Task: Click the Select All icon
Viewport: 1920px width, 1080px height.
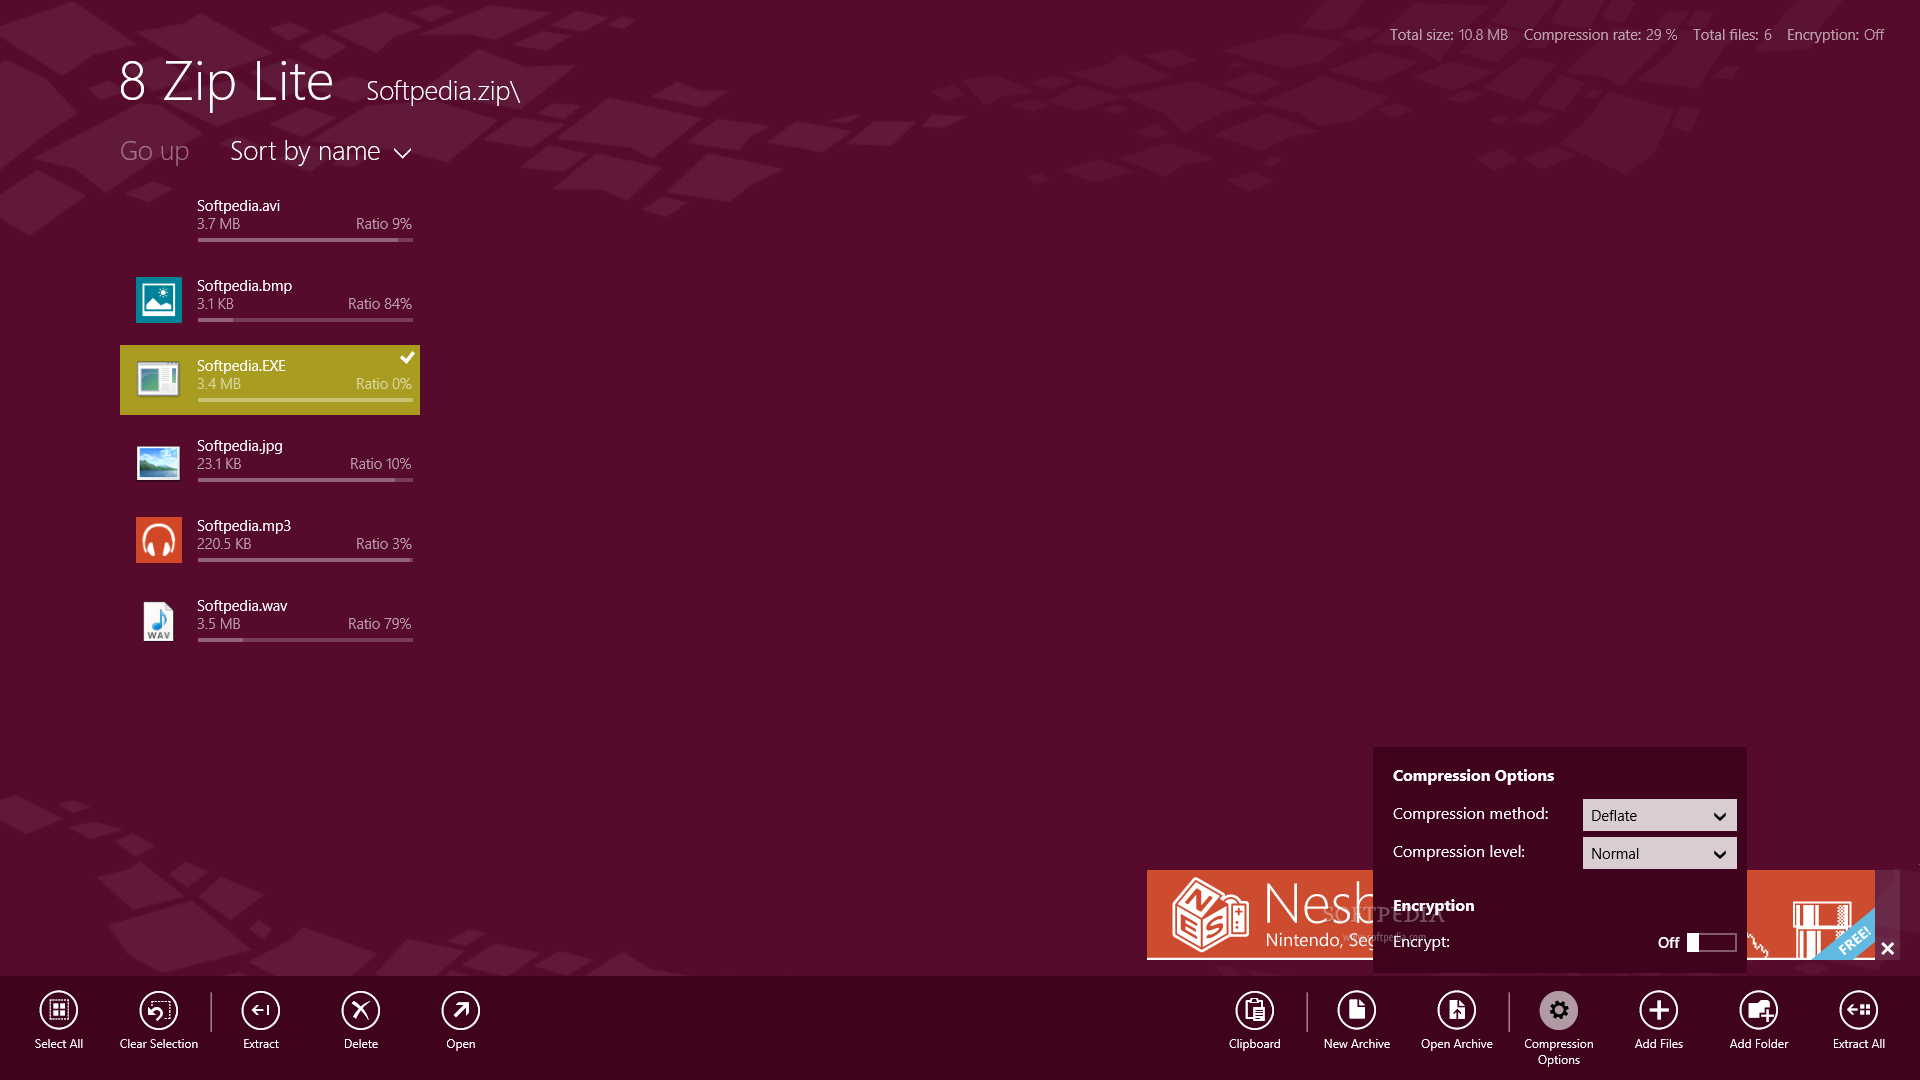Action: (x=58, y=1010)
